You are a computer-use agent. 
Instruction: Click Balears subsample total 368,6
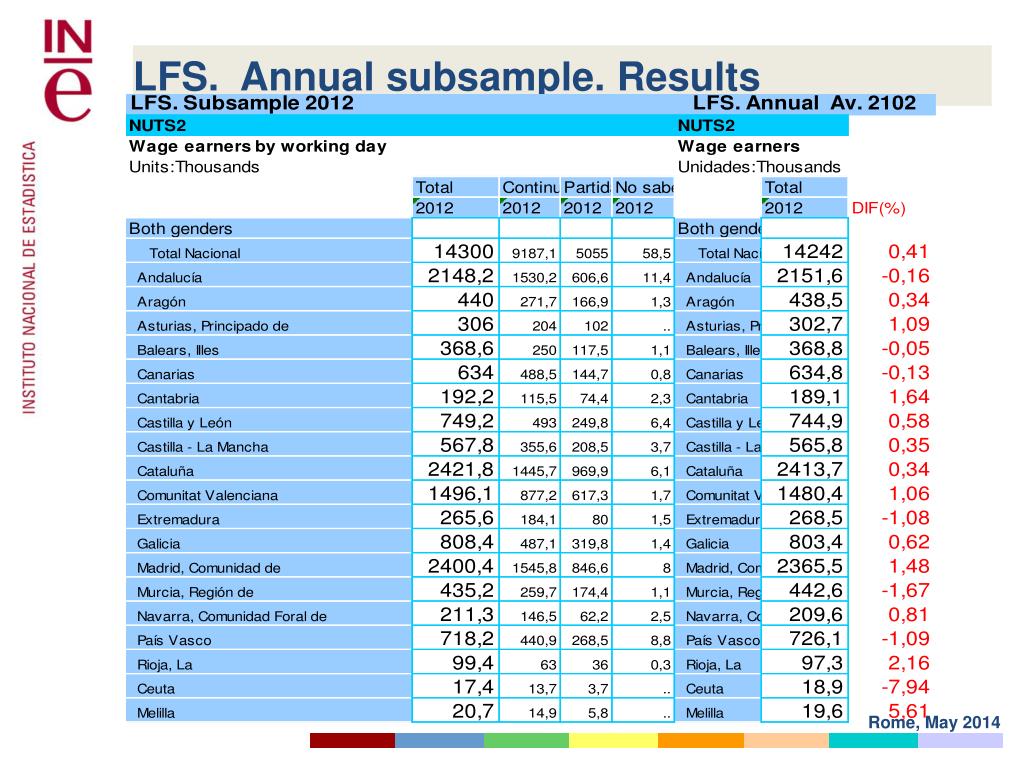[x=467, y=348]
